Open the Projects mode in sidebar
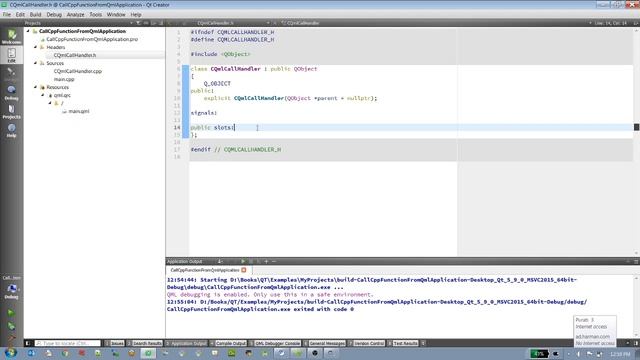The width and height of the screenshot is (640, 360). [11, 111]
